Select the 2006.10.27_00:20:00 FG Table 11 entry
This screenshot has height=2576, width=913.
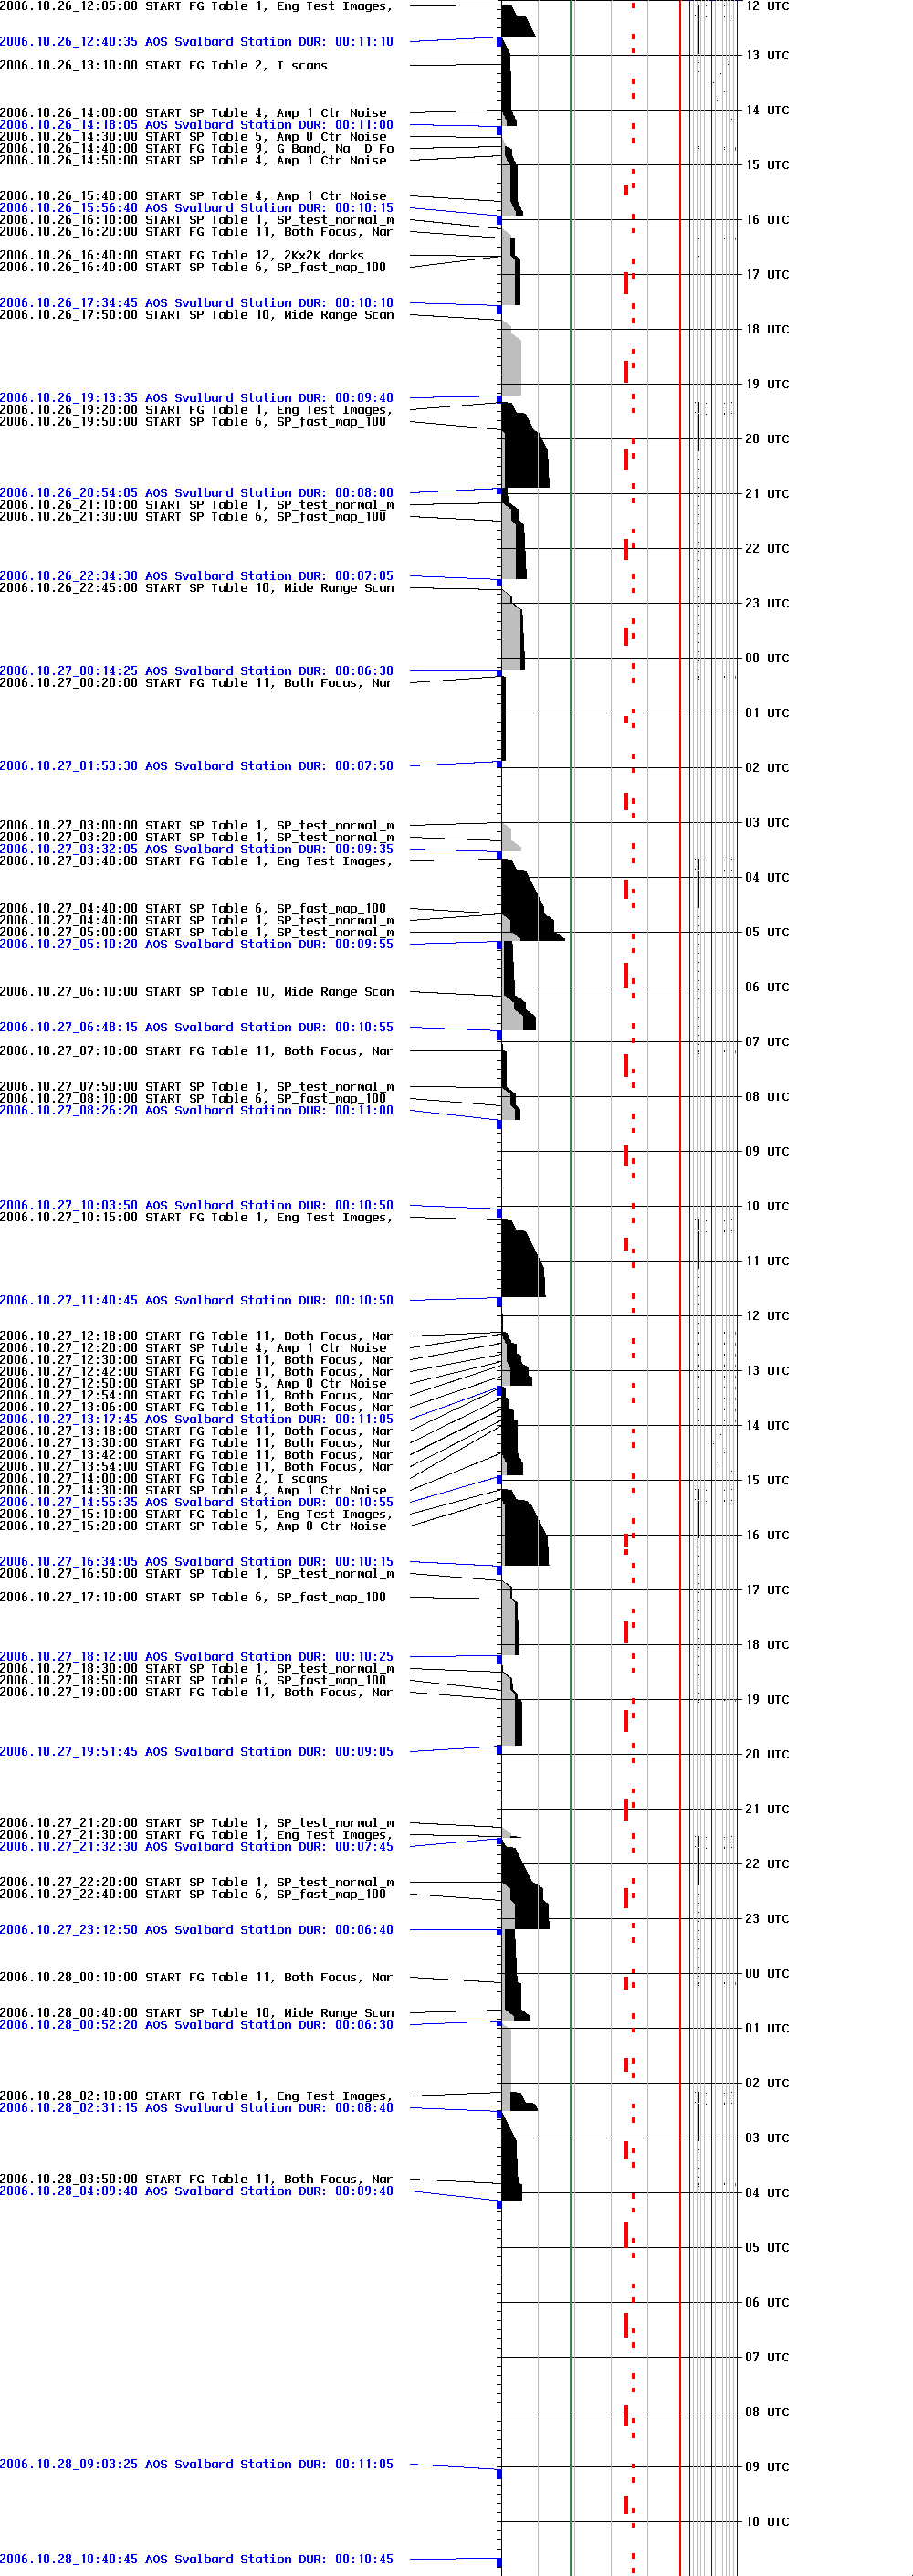pyautogui.click(x=196, y=683)
